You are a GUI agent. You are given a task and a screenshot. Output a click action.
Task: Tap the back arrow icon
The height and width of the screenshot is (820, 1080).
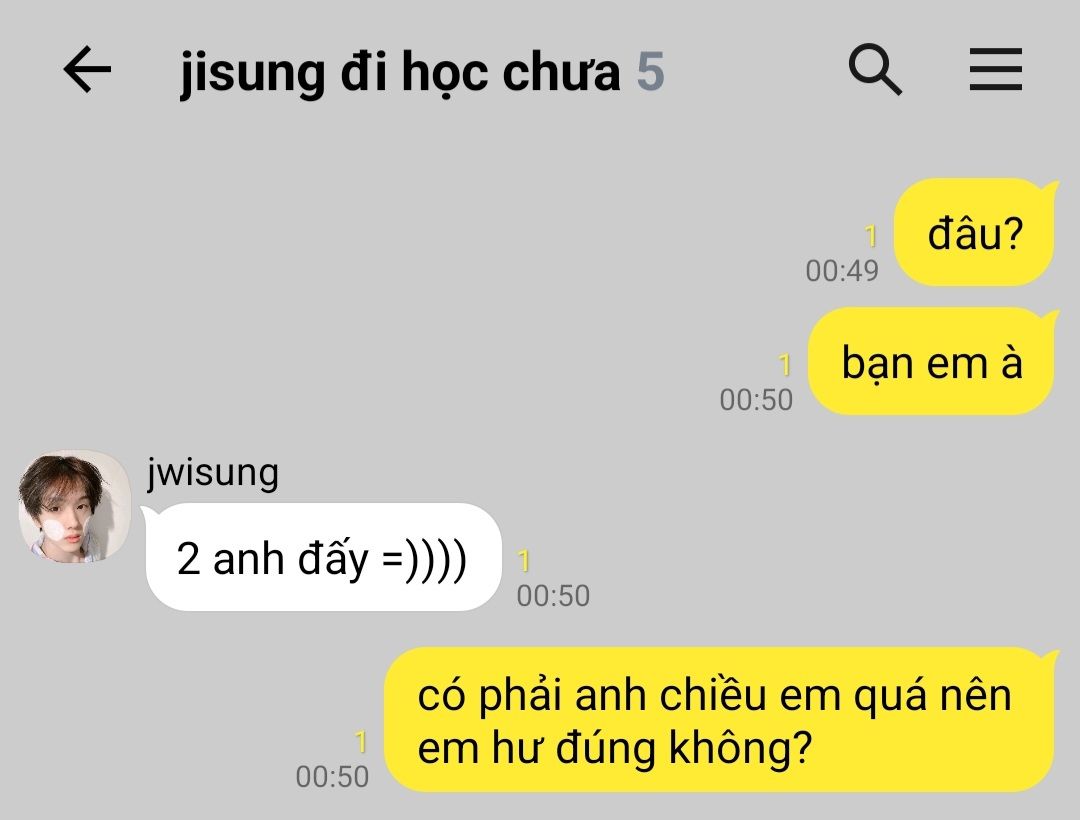pos(87,69)
